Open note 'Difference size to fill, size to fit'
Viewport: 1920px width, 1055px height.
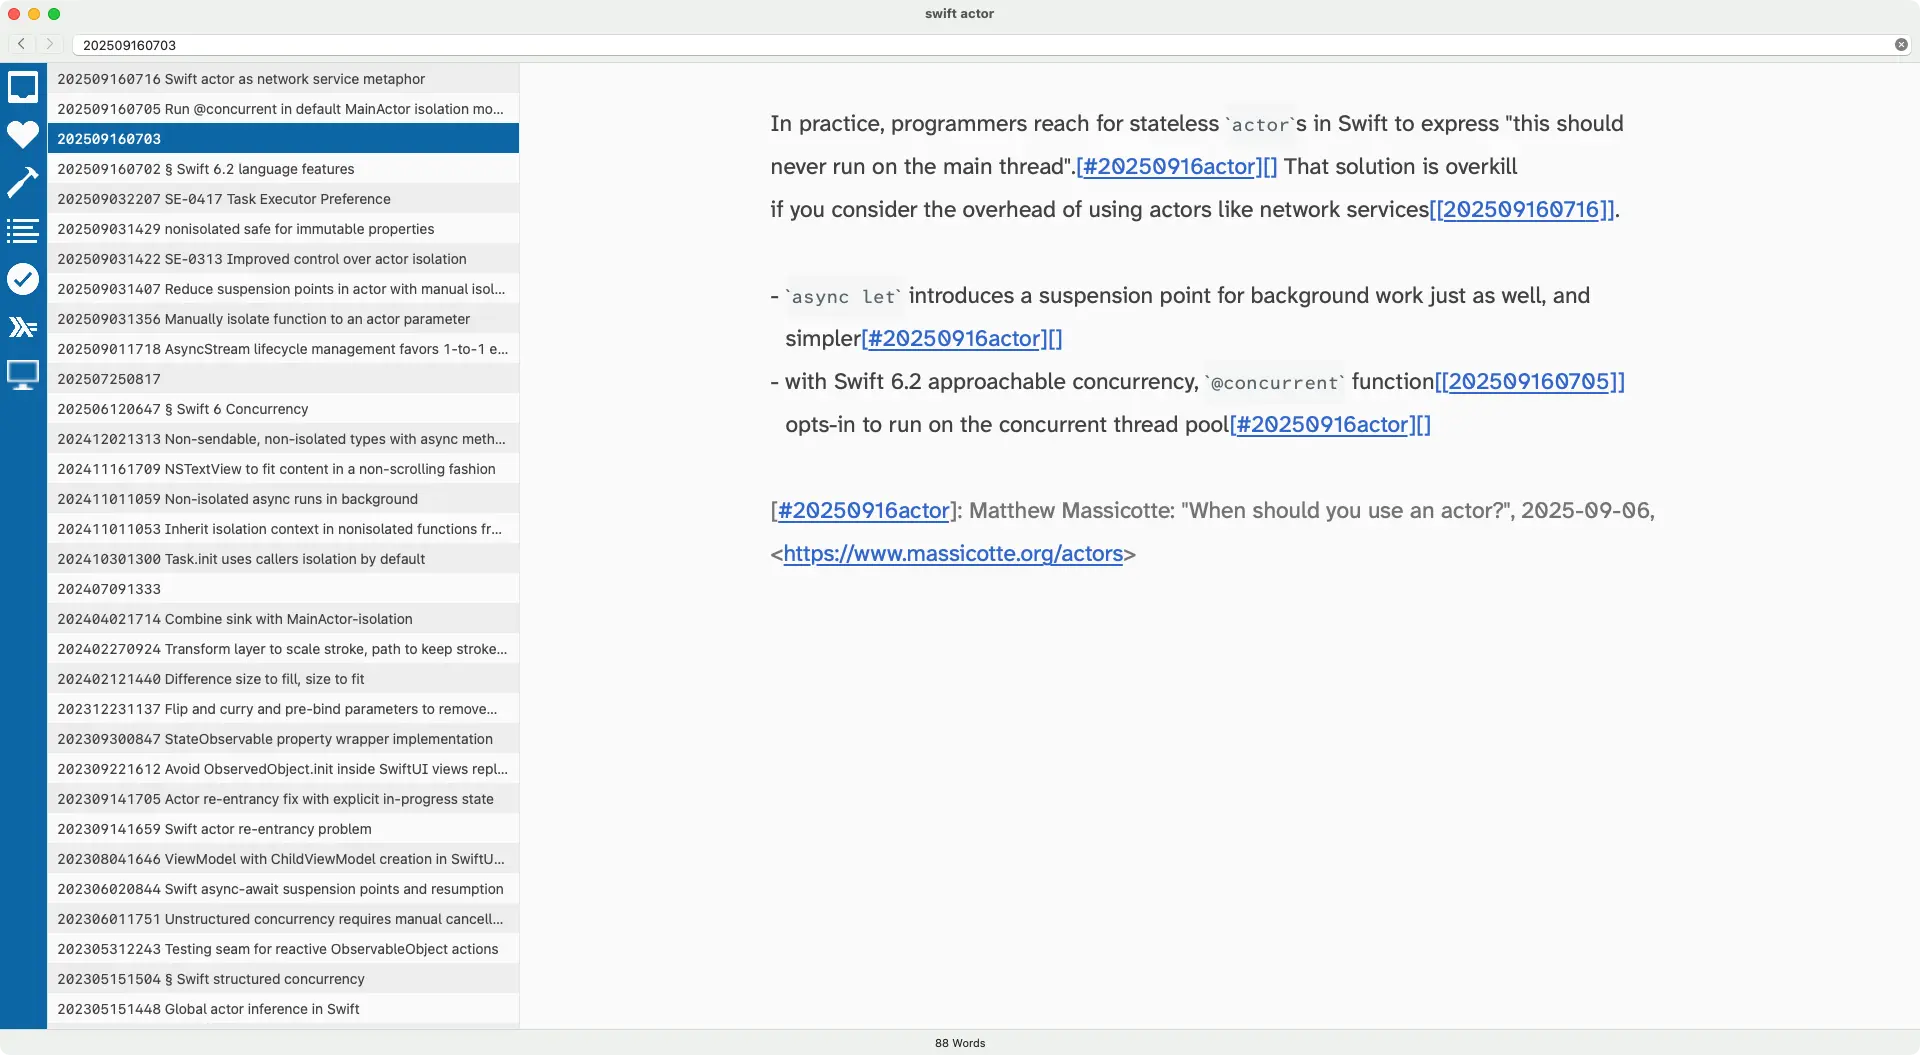click(x=283, y=678)
